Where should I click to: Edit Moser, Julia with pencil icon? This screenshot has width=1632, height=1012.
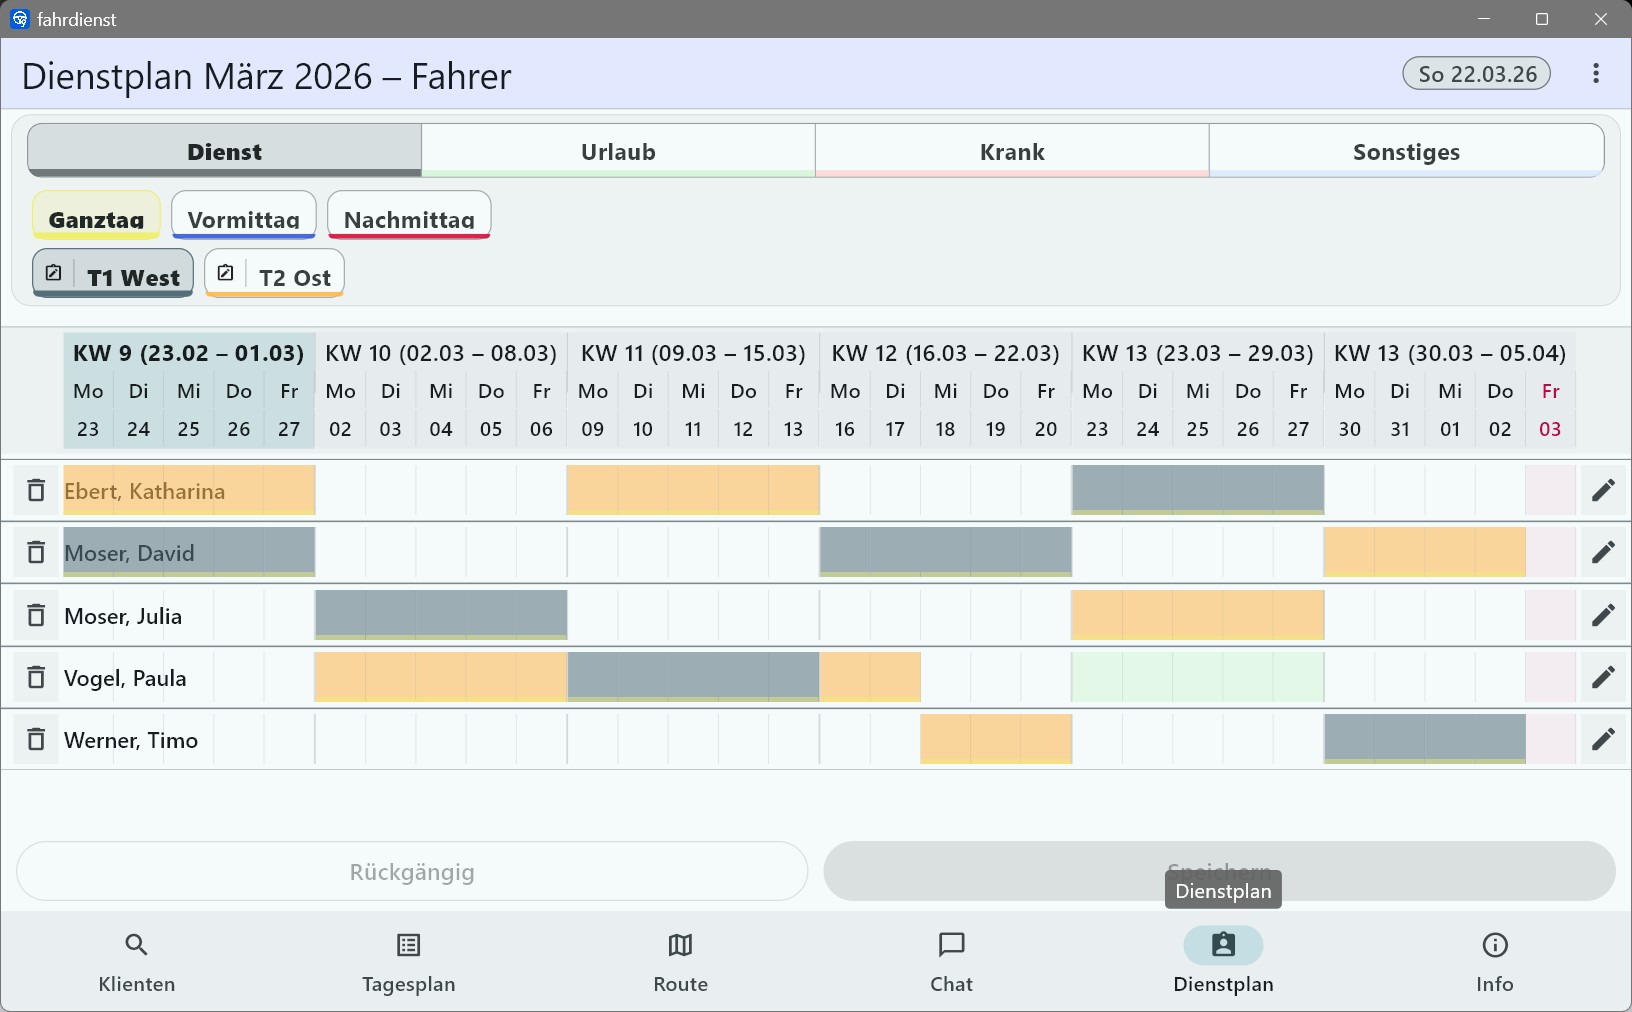pos(1603,616)
